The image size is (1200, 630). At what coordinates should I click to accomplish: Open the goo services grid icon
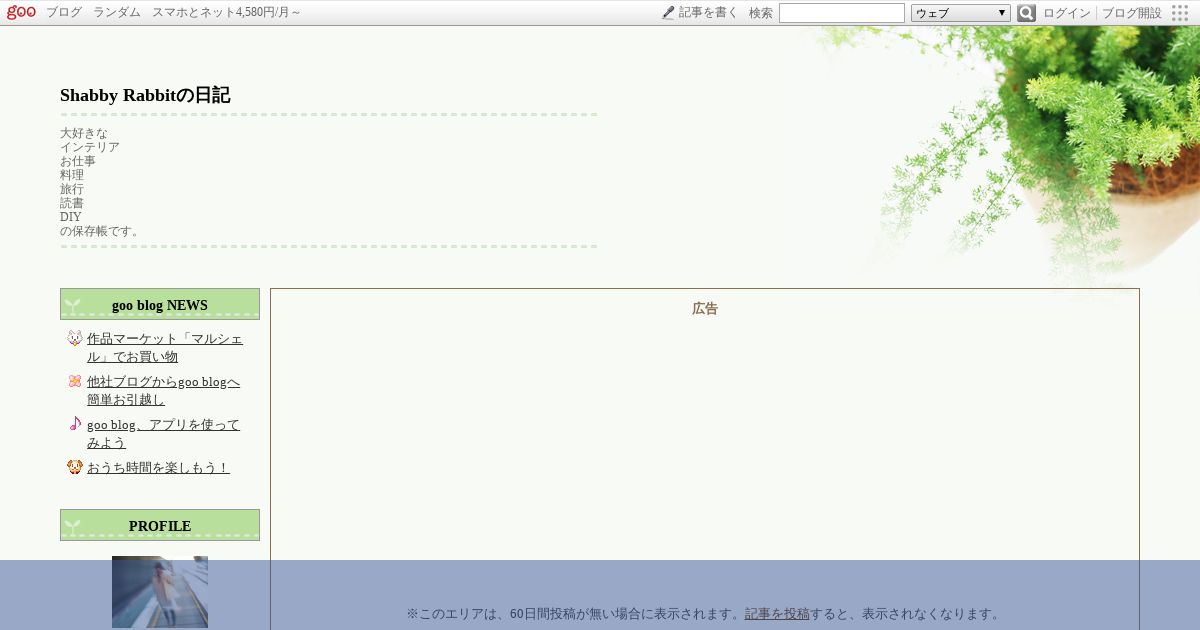coord(1180,13)
